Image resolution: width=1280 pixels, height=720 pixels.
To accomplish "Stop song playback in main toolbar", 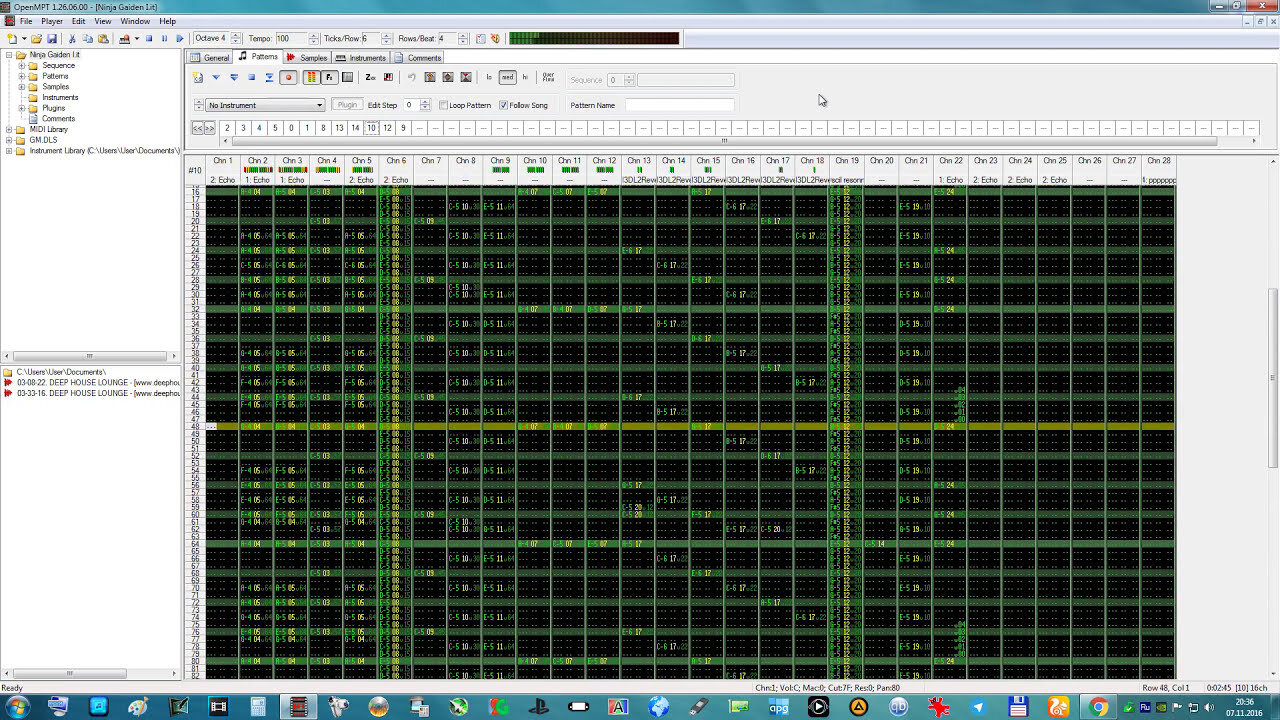I will pyautogui.click(x=149, y=39).
